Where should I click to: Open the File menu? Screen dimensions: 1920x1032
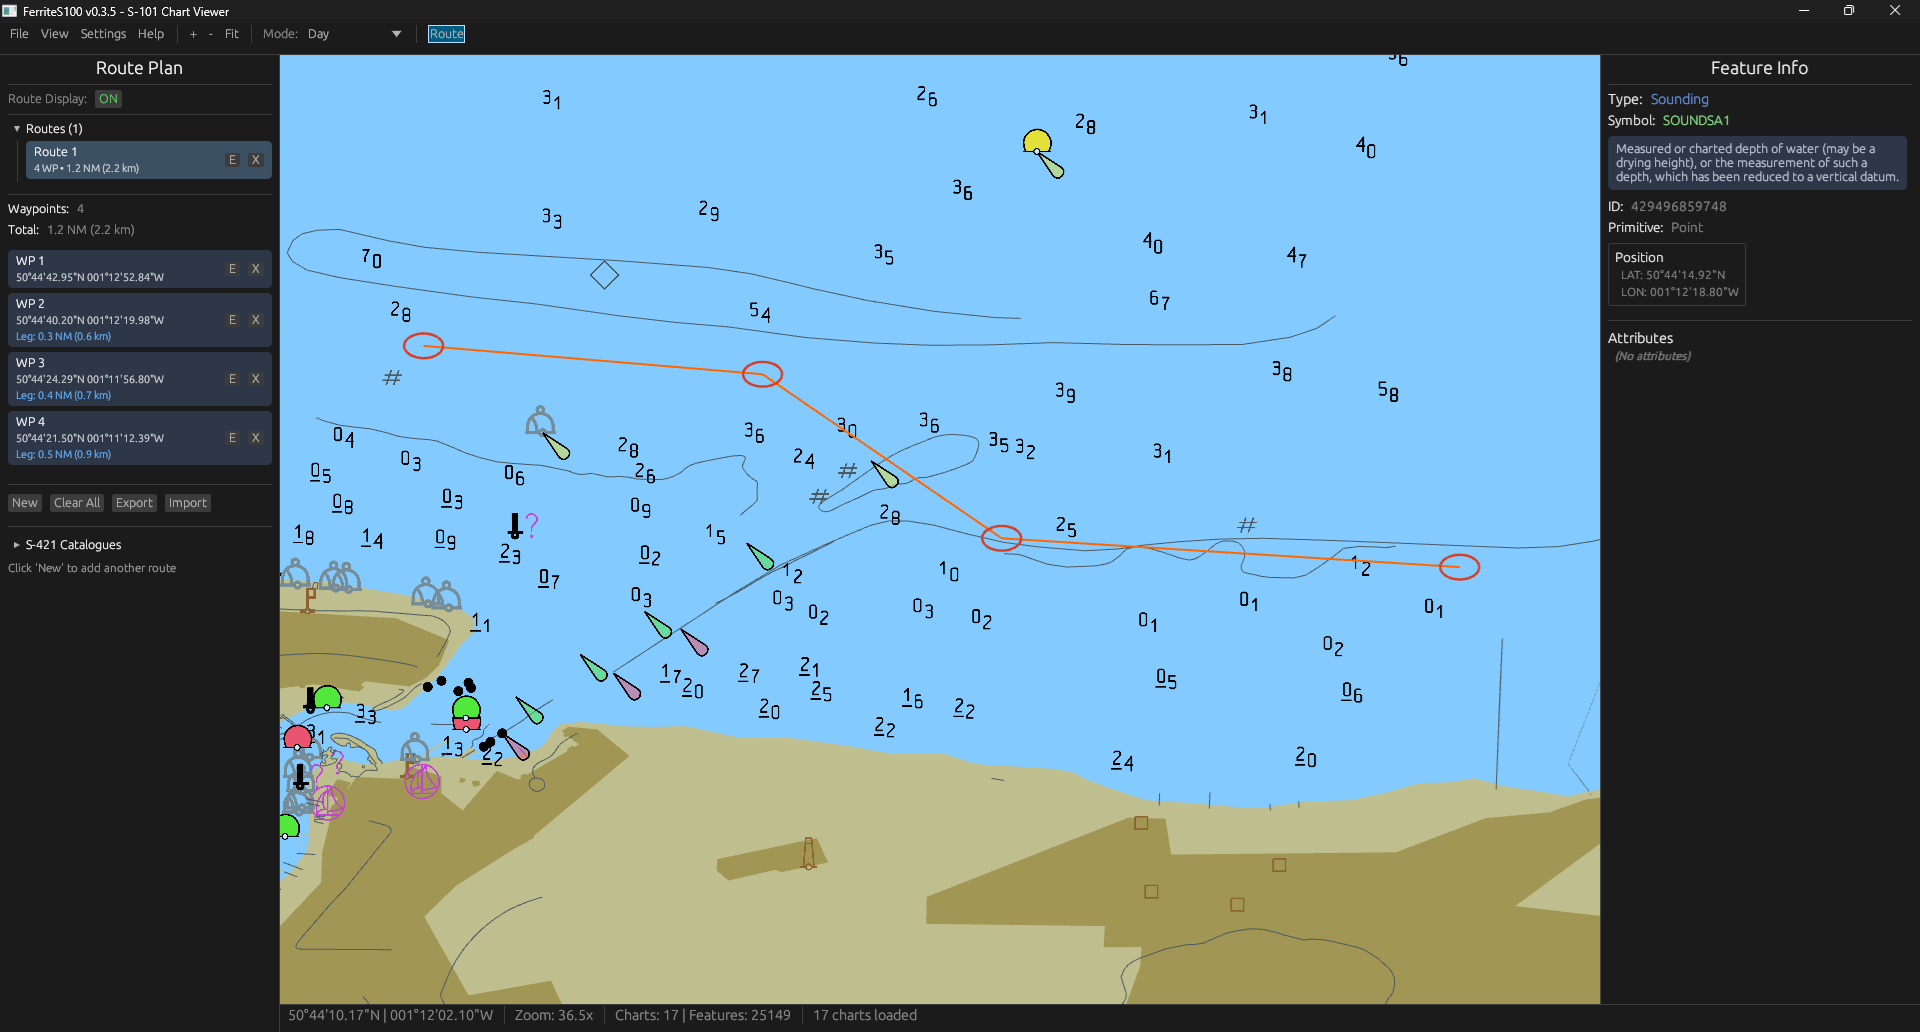tap(19, 34)
